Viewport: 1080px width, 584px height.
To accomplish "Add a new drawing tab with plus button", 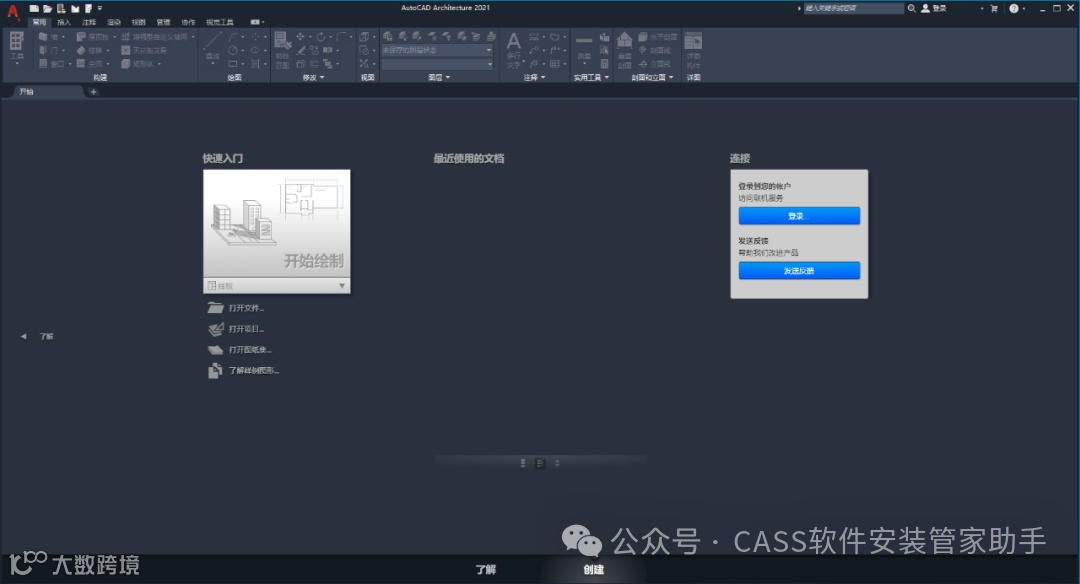I will pyautogui.click(x=93, y=92).
